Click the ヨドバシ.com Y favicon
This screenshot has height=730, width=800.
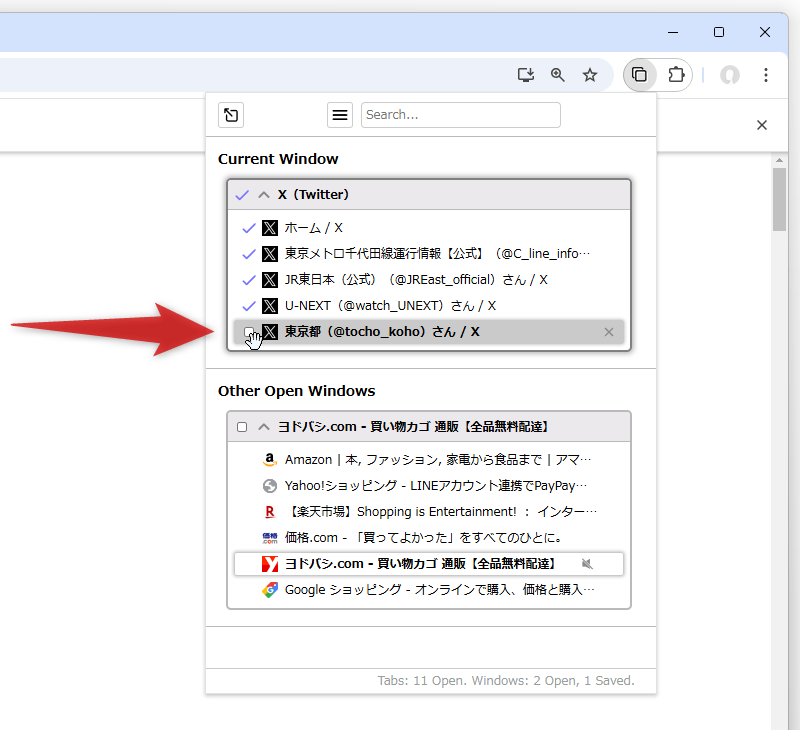point(270,564)
